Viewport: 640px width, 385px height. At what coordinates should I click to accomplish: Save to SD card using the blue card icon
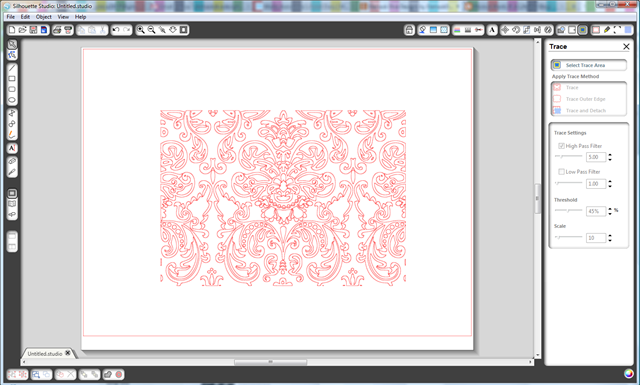pyautogui.click(x=44, y=30)
